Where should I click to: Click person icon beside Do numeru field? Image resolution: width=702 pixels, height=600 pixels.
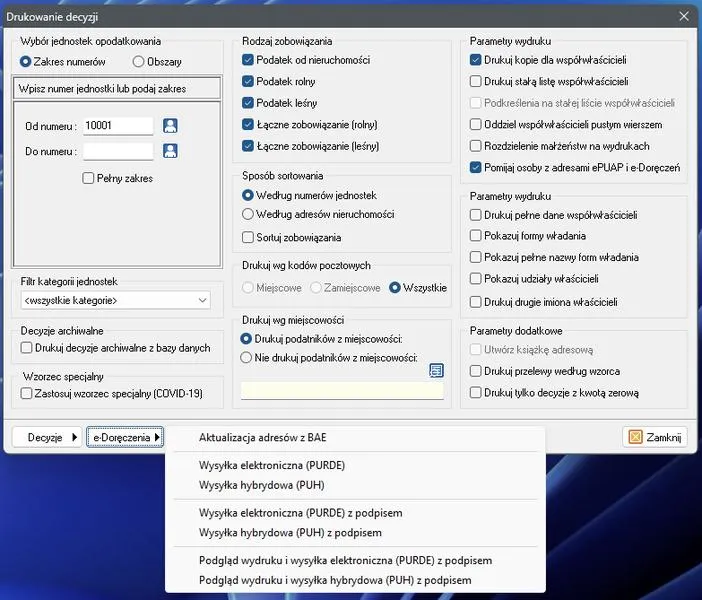(170, 151)
